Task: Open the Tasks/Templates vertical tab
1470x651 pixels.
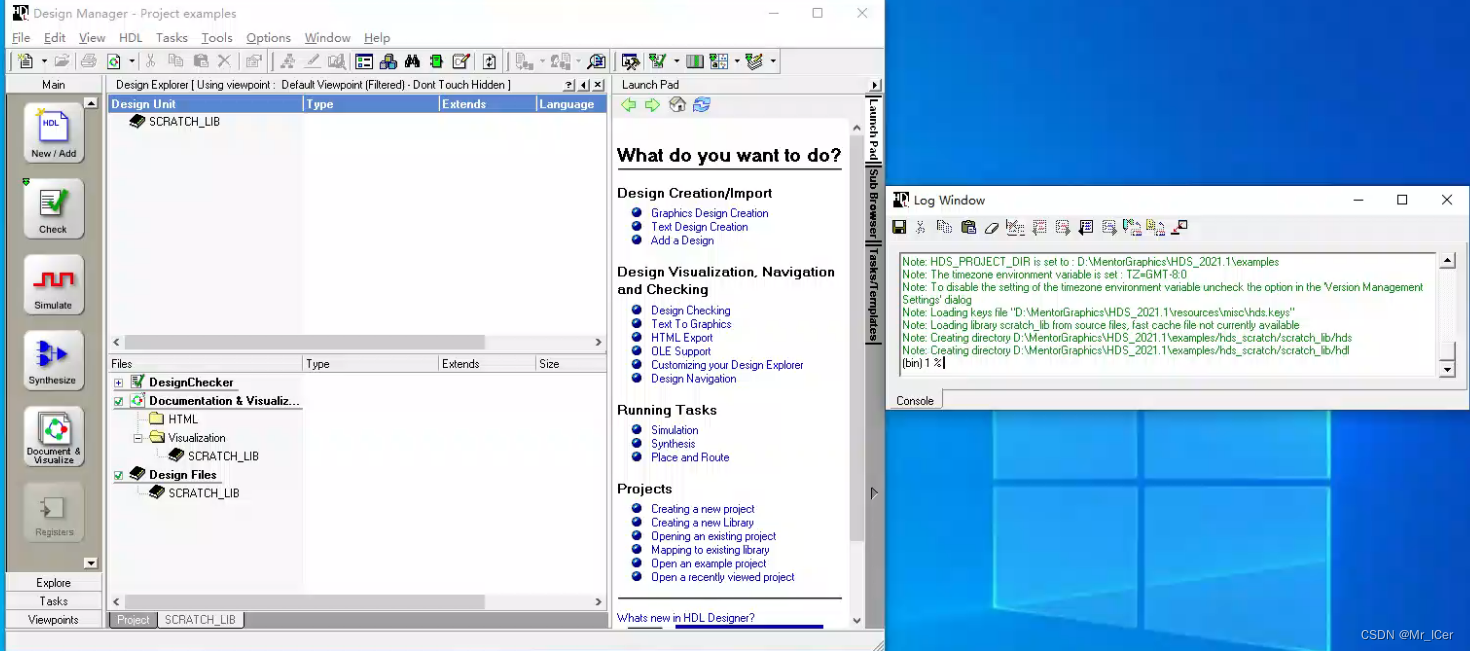Action: coord(873,295)
